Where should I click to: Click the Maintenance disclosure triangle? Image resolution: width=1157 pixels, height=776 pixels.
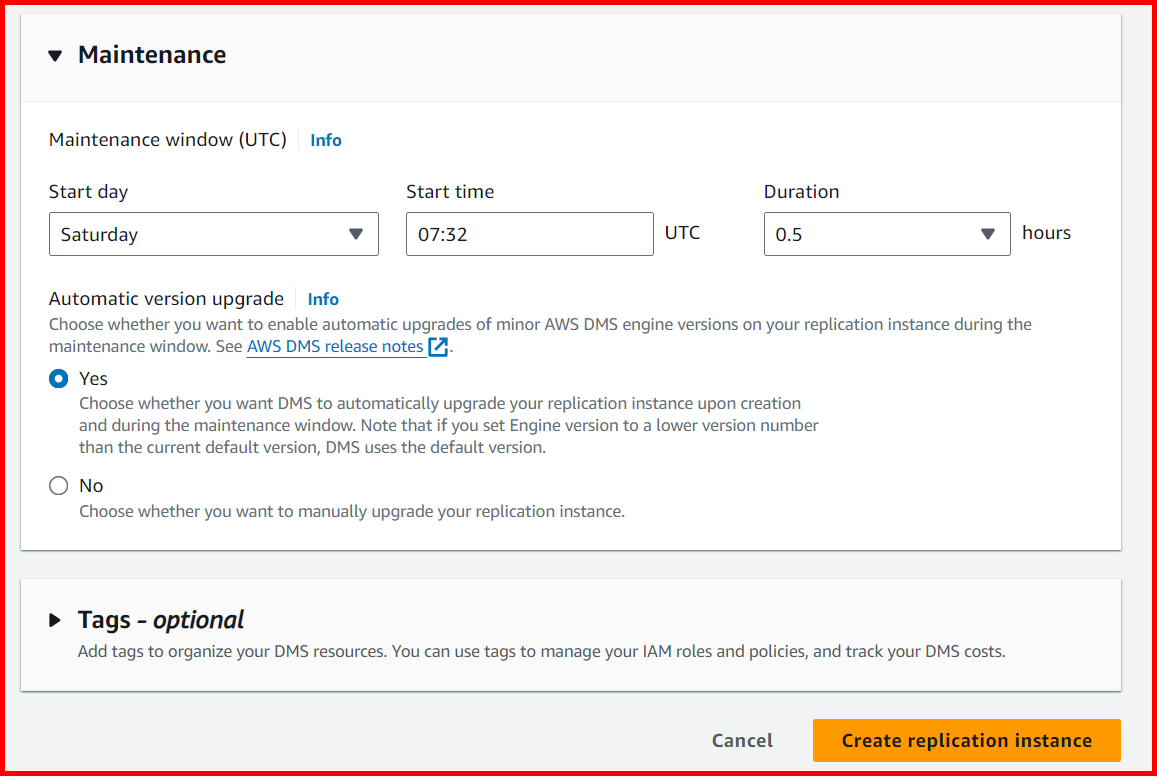56,55
